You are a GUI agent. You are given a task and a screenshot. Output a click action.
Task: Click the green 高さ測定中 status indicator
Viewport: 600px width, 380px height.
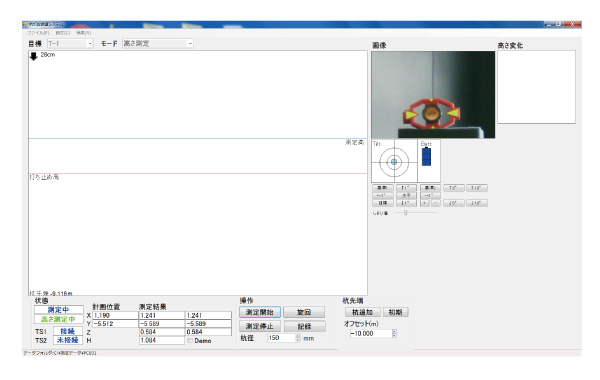[59, 319]
